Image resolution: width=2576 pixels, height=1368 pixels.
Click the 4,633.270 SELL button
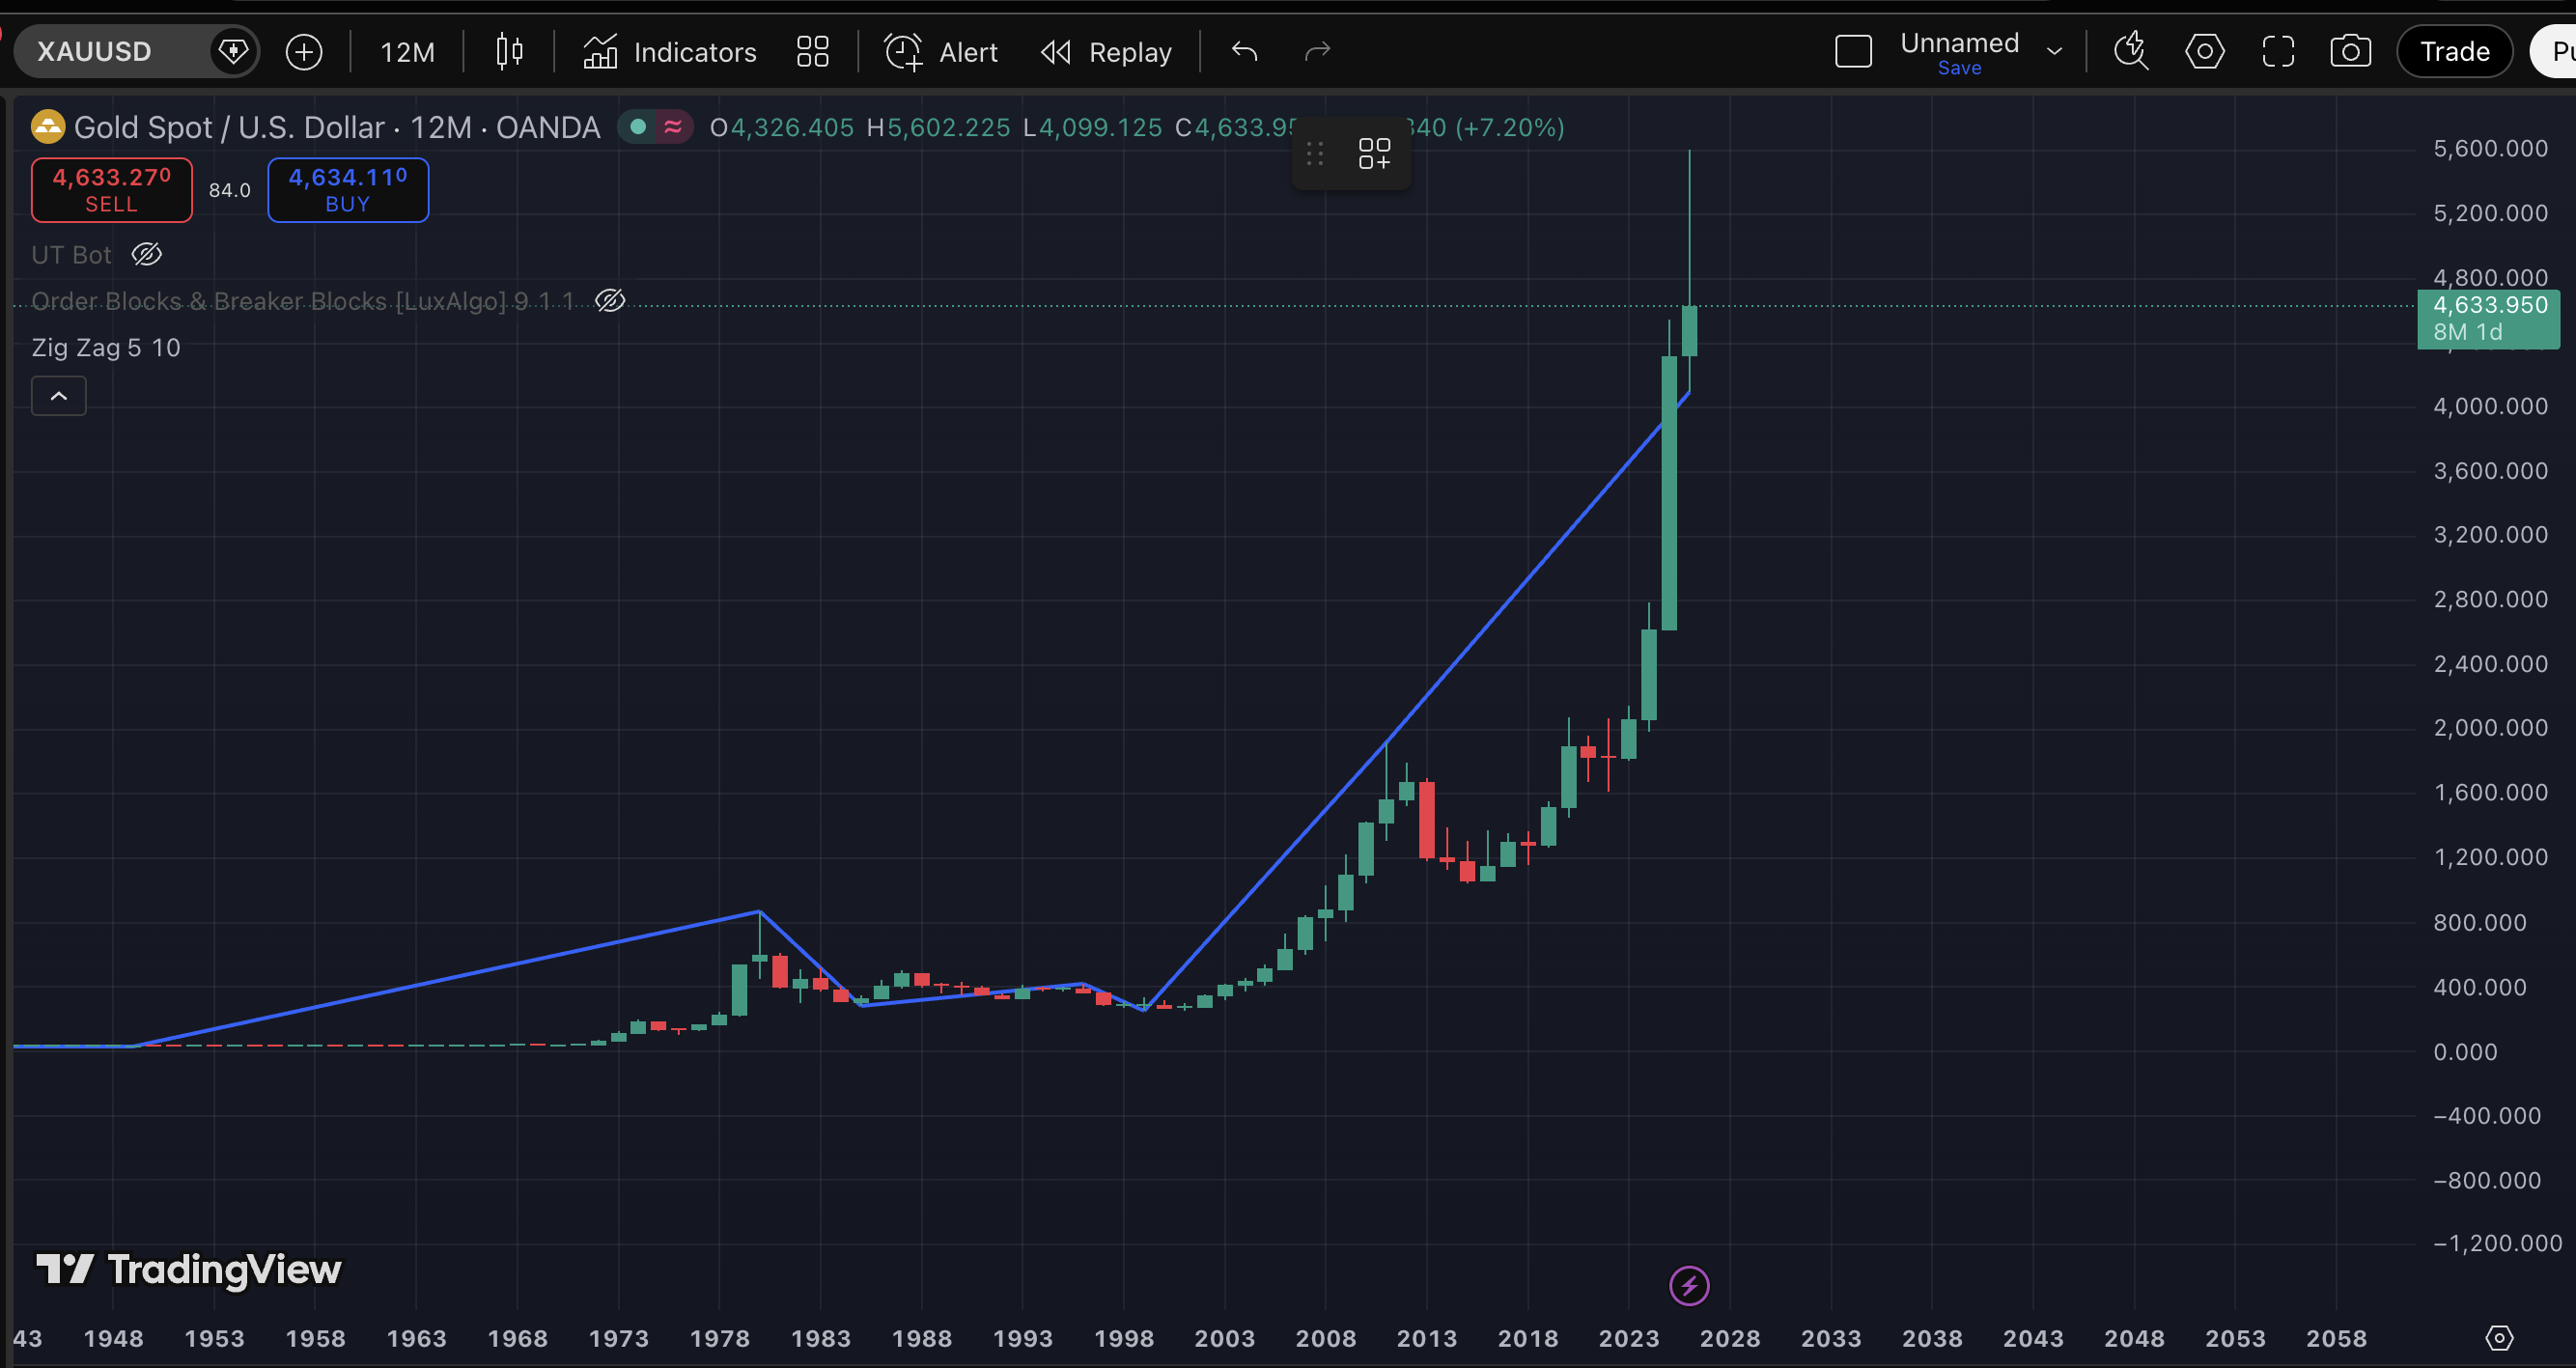[112, 190]
